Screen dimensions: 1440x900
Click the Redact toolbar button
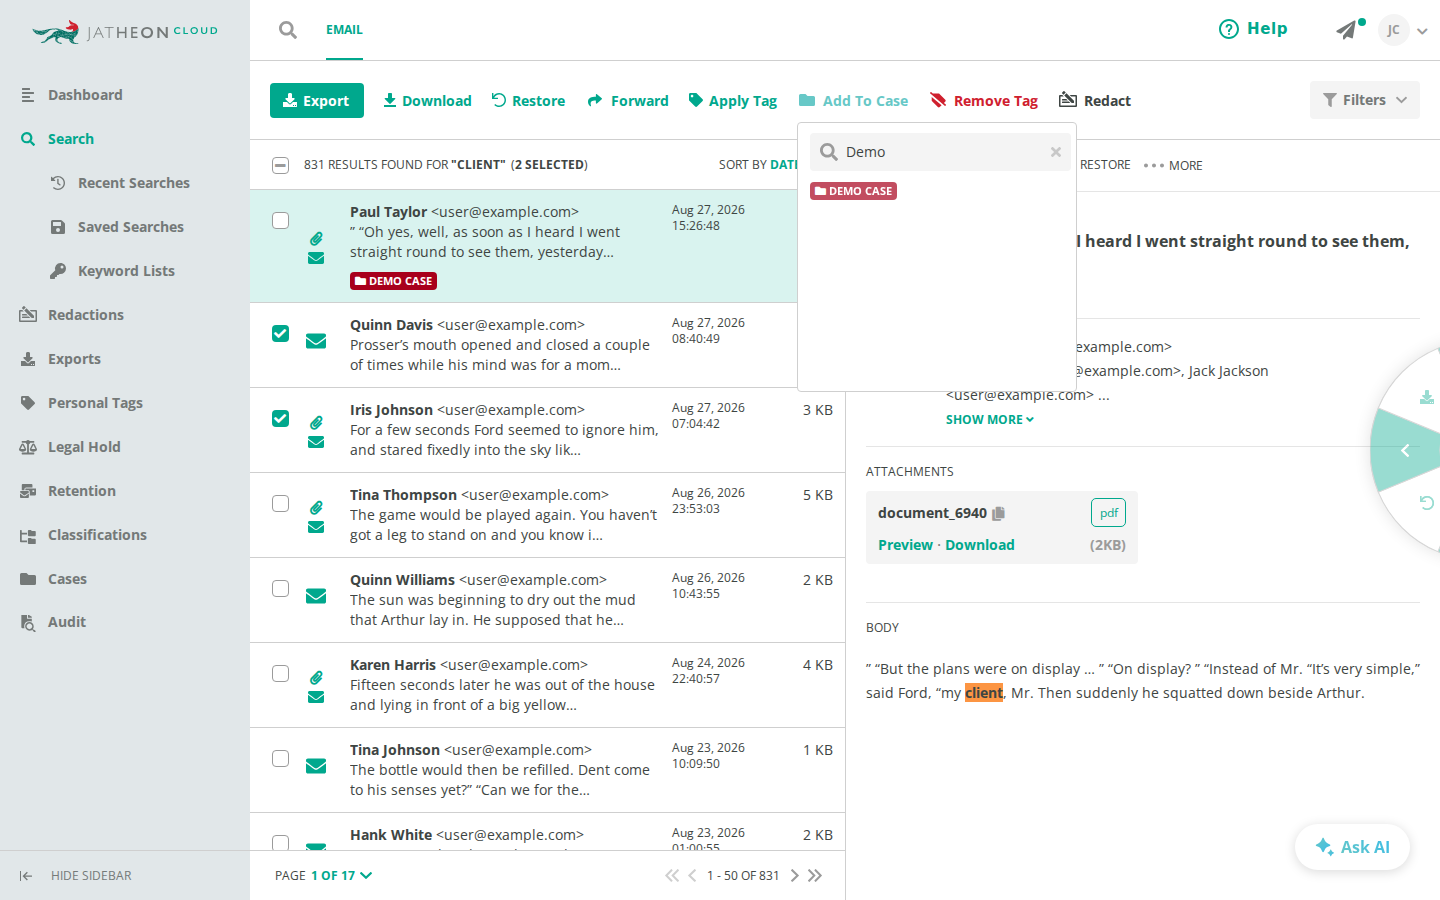1095,101
